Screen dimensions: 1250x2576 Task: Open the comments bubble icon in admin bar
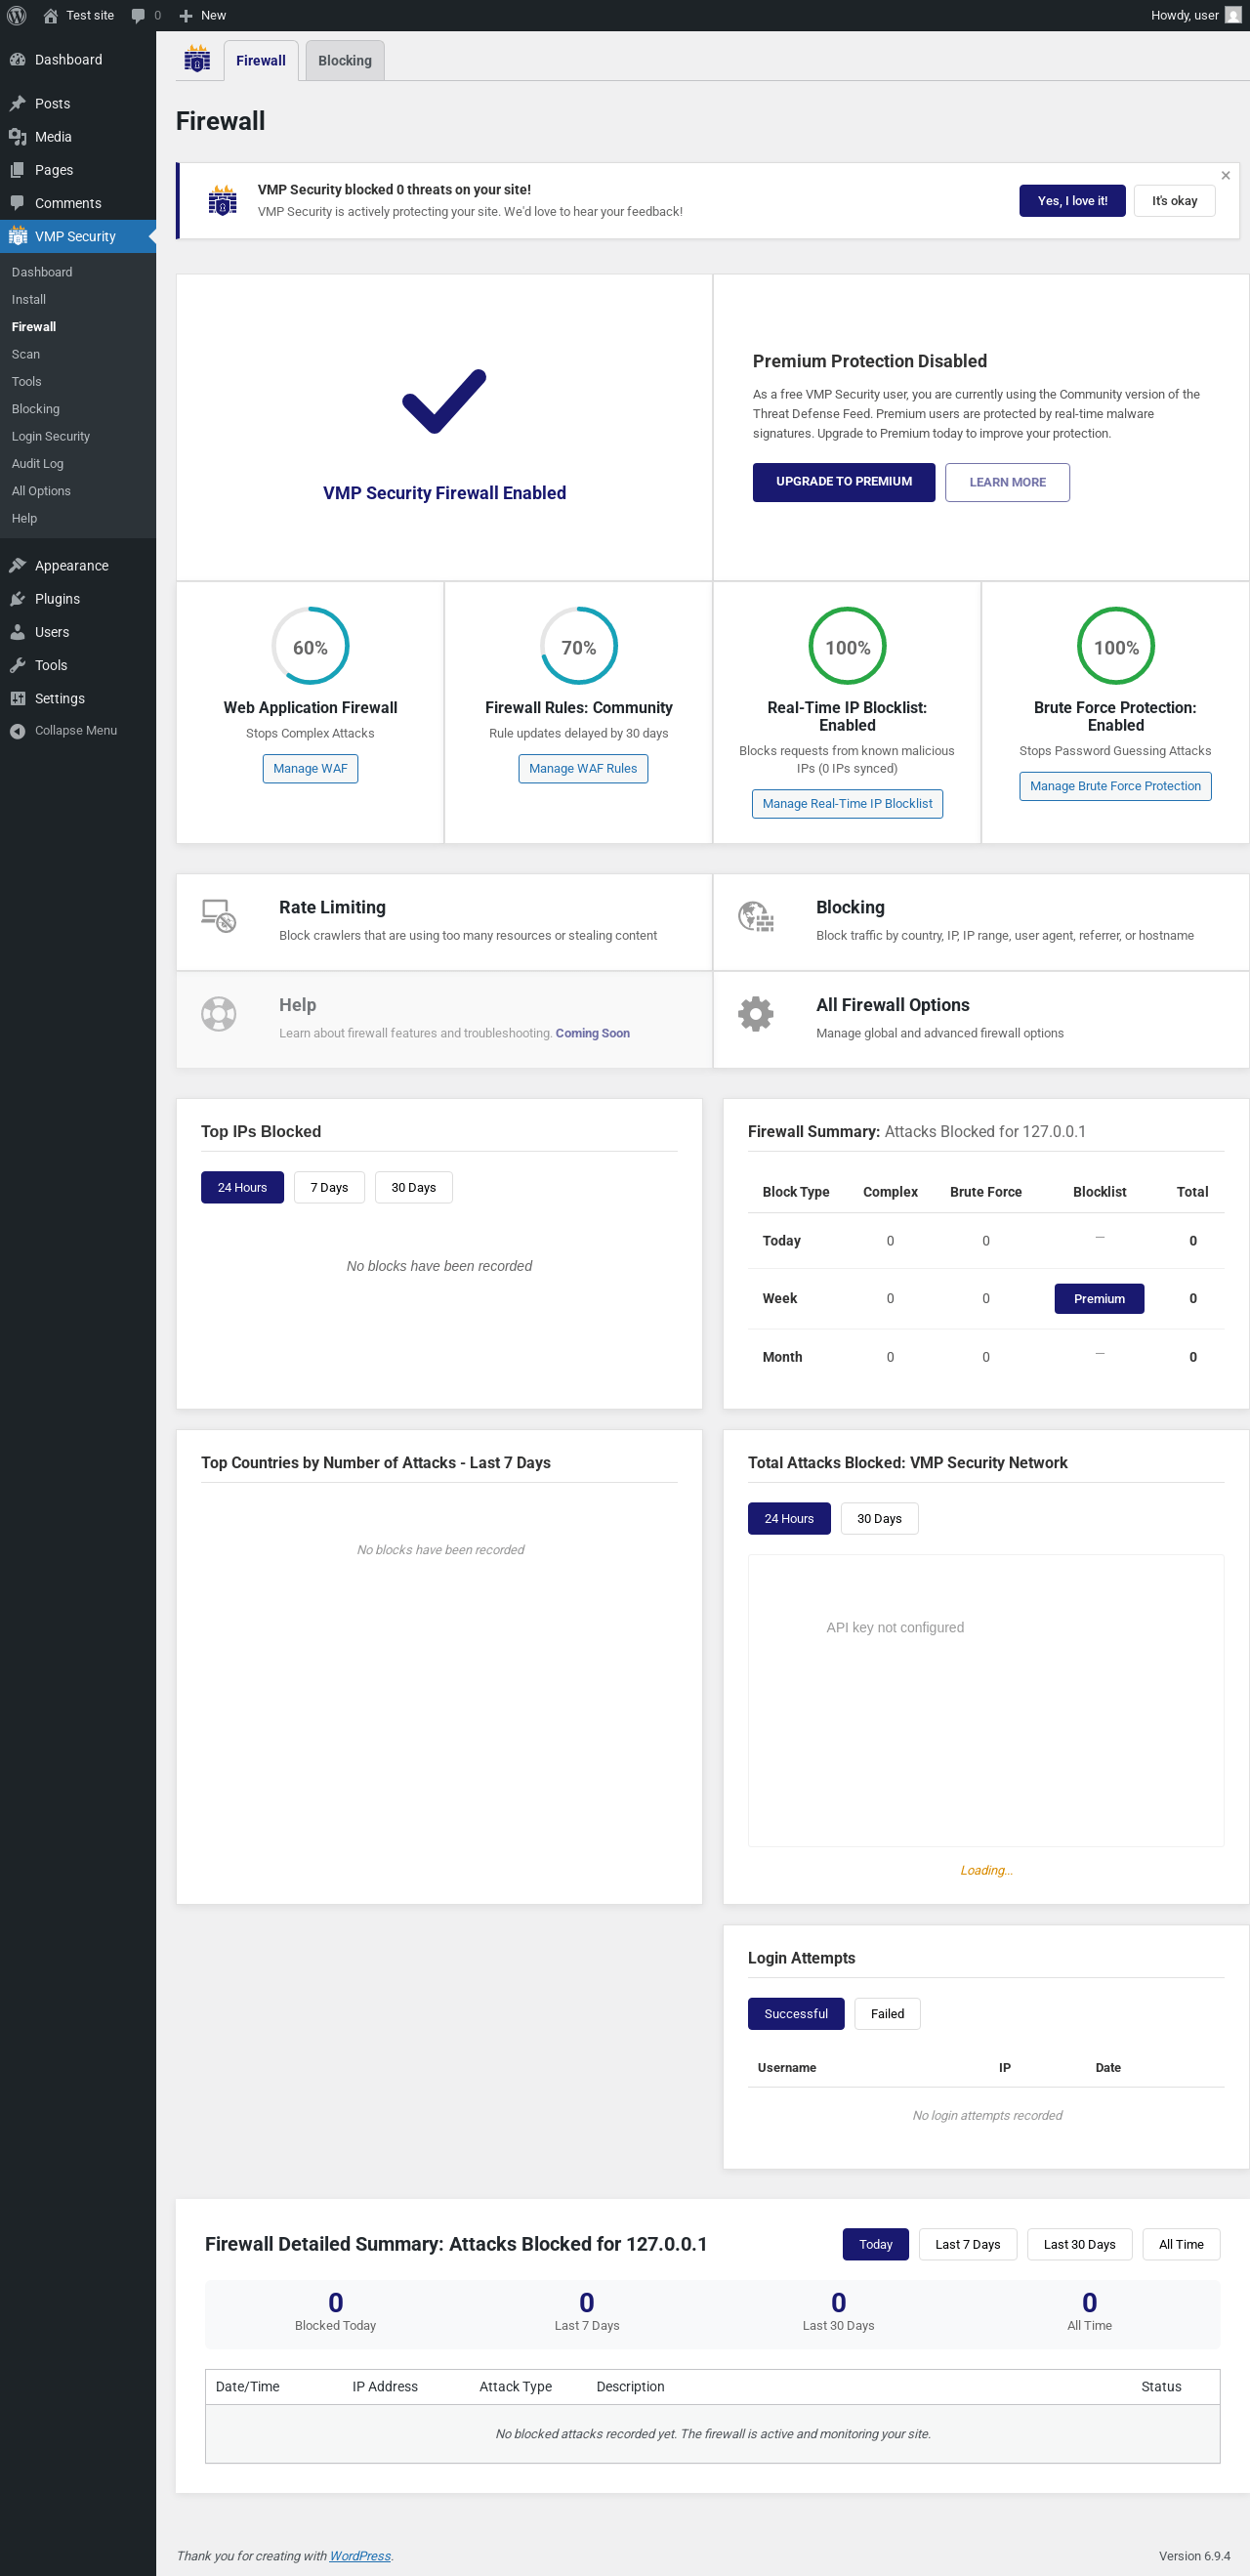(138, 15)
